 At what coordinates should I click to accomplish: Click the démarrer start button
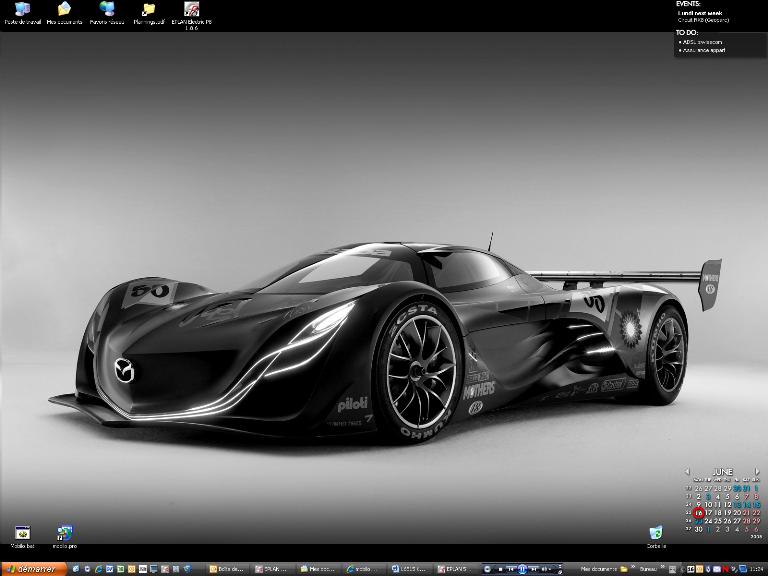(33, 569)
